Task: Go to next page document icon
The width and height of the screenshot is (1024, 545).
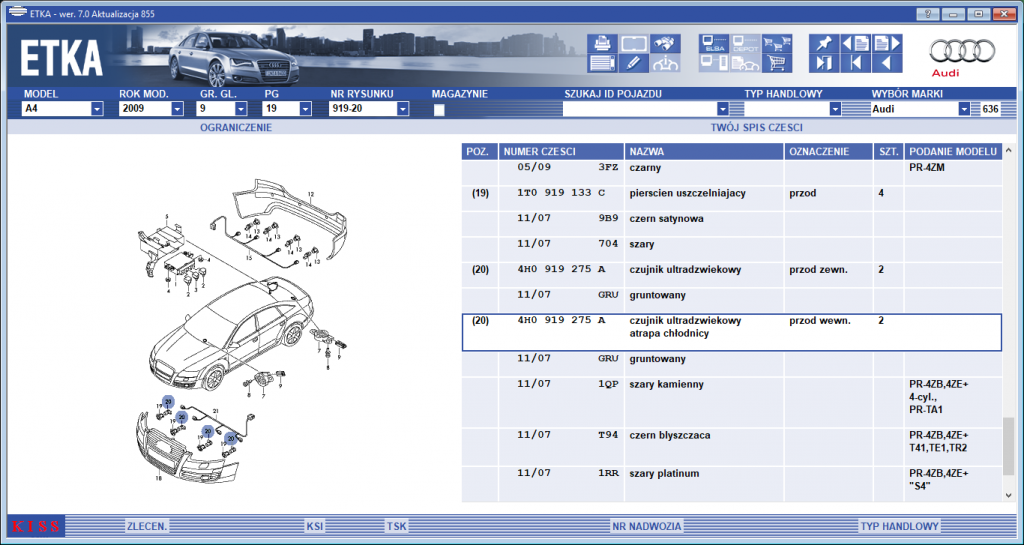Action: (888, 44)
